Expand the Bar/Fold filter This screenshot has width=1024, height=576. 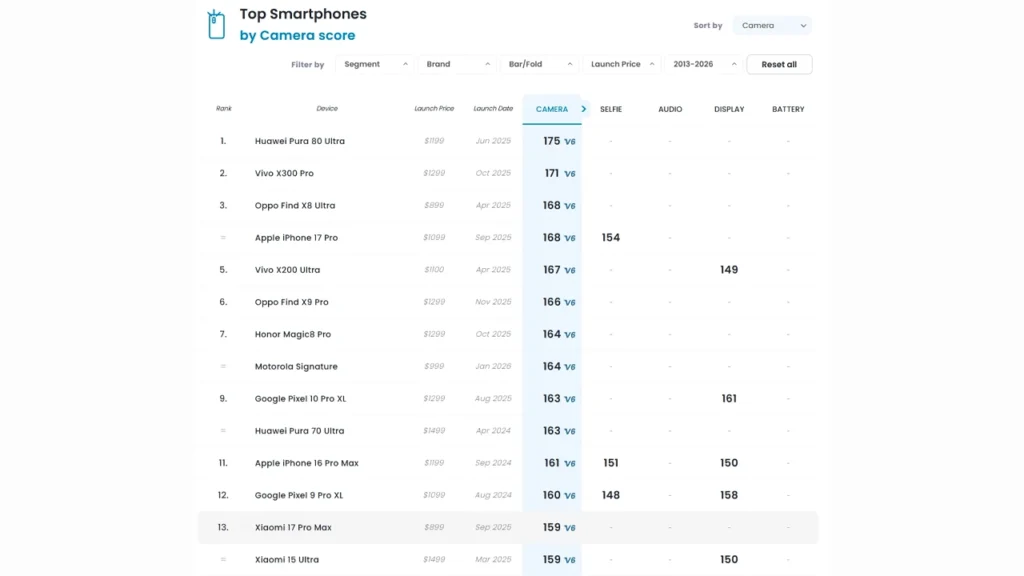coord(537,63)
